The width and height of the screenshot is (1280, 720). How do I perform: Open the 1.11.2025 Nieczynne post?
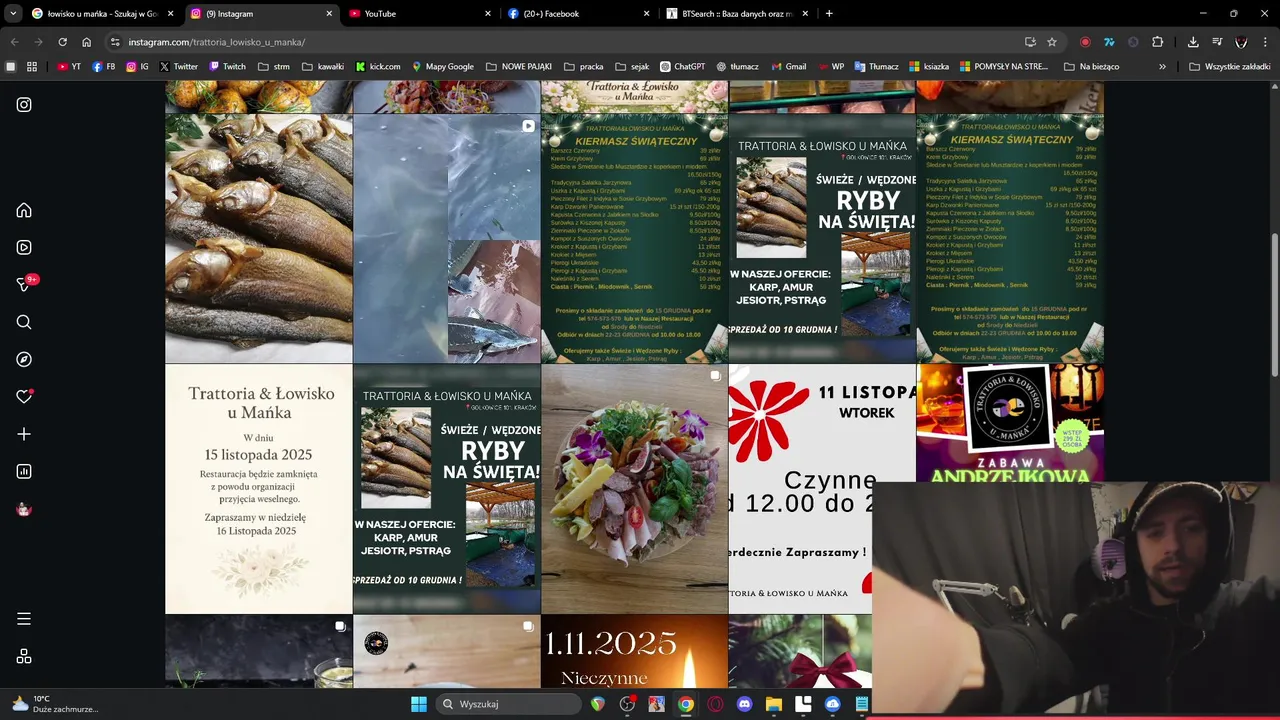[634, 651]
